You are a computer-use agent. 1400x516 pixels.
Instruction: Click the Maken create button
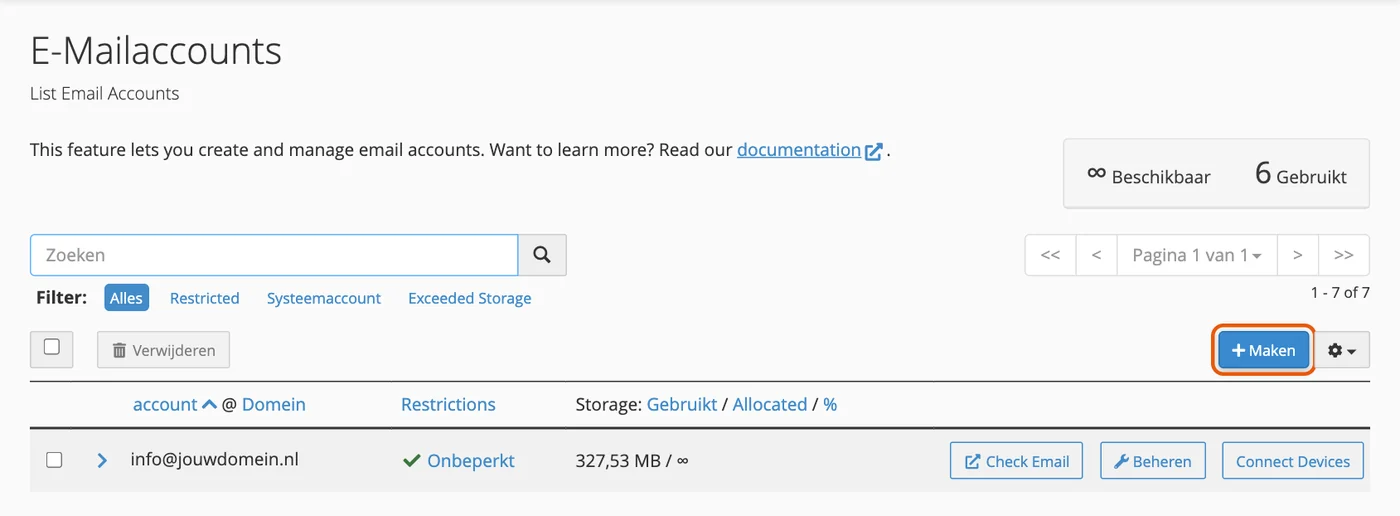point(1264,350)
